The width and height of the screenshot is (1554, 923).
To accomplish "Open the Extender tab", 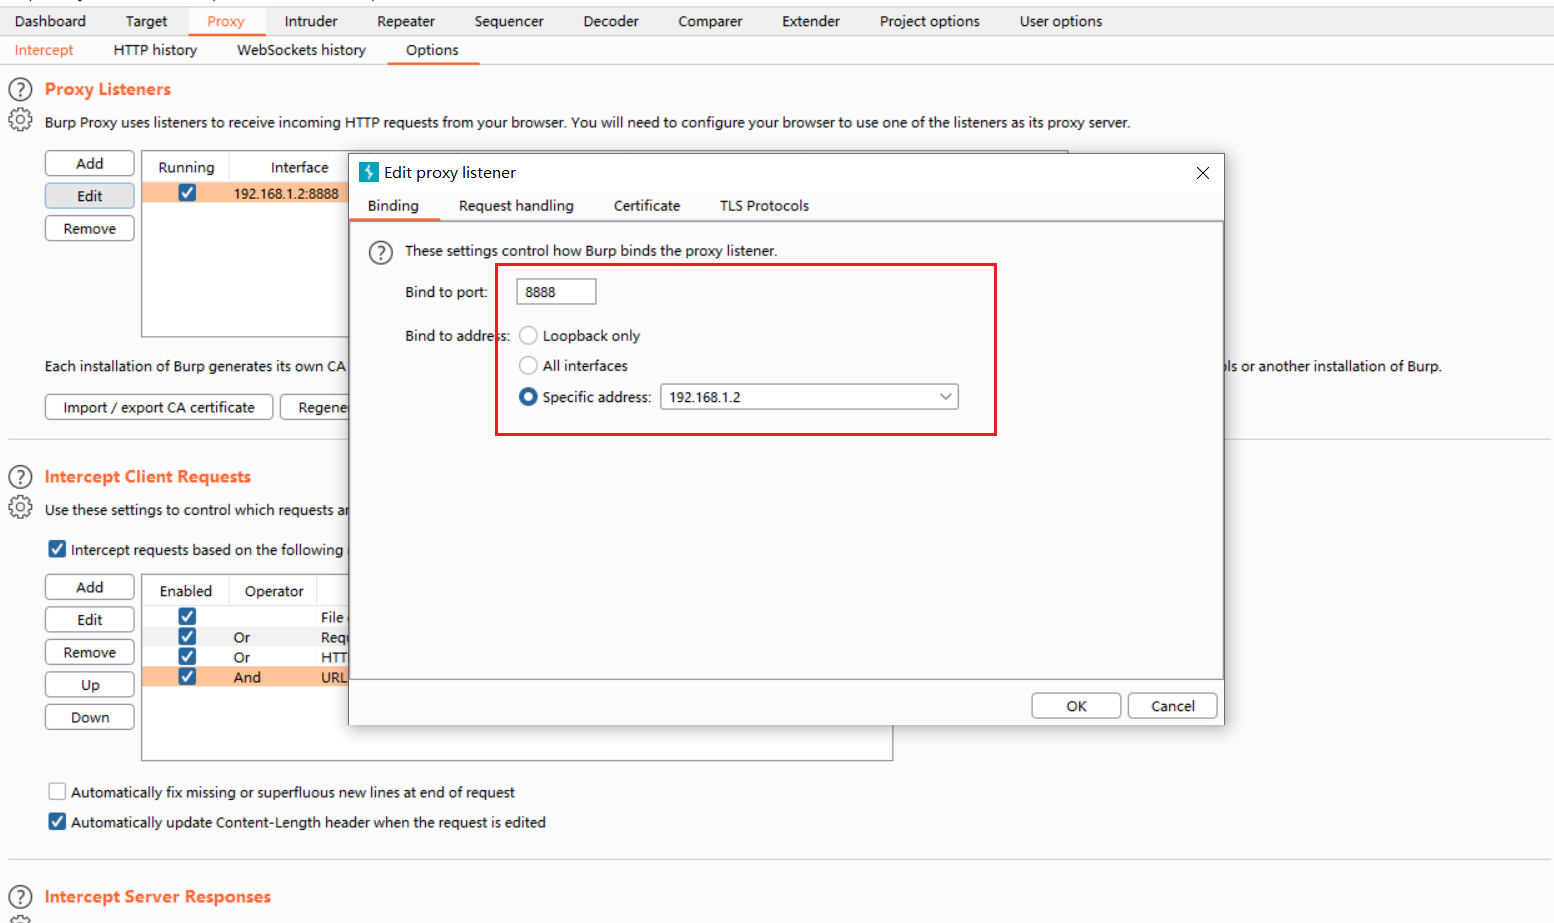I will [x=811, y=21].
